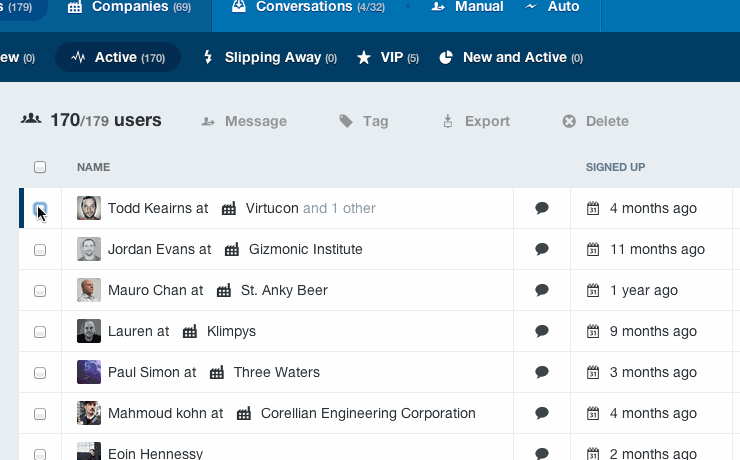Image resolution: width=740 pixels, height=460 pixels.
Task: Check the box for Jordan Evans
Action: 40,250
